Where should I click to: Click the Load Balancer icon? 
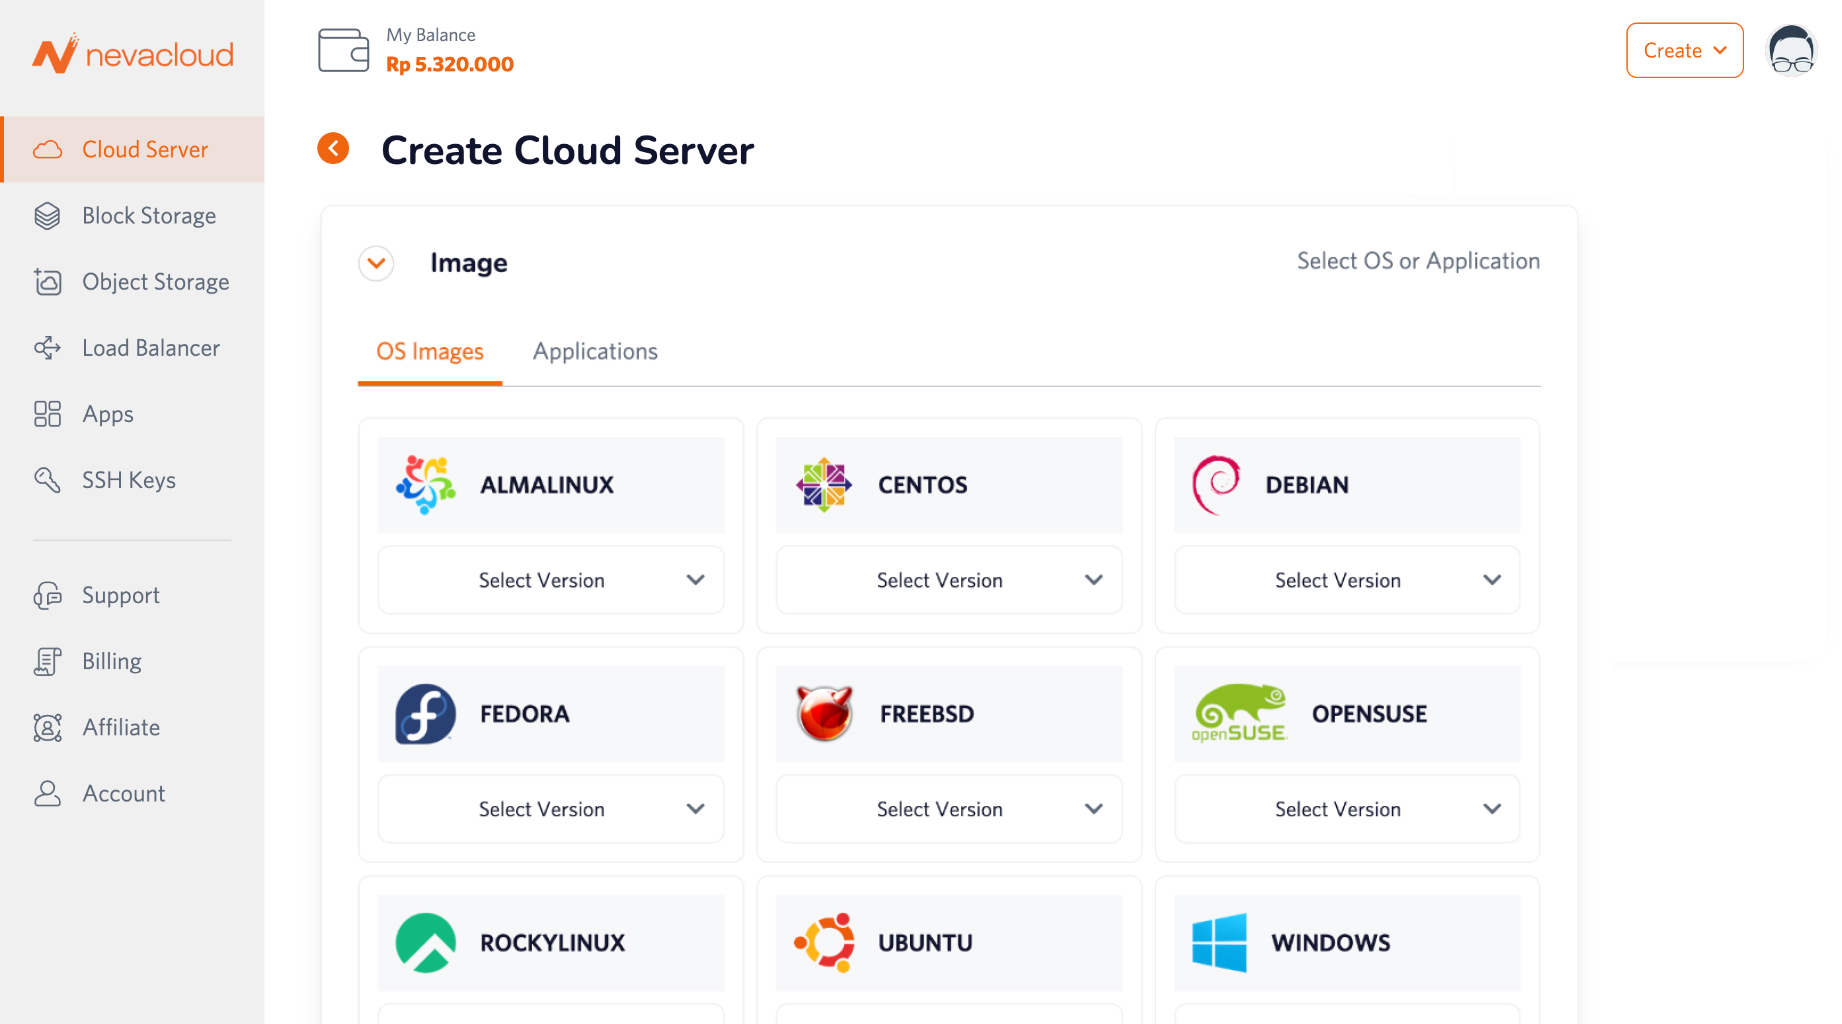(x=47, y=347)
